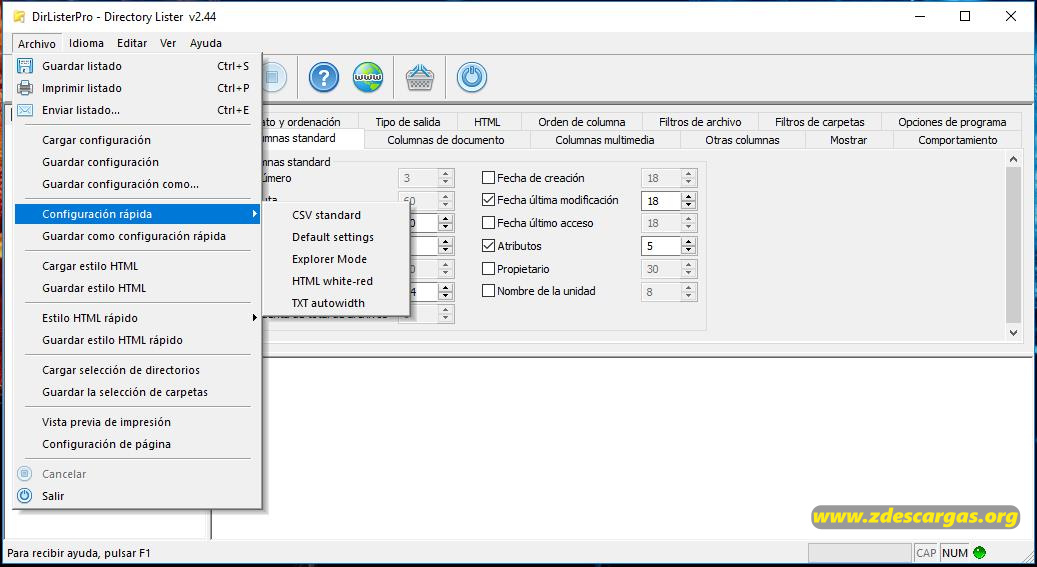Open the Archivo menu
This screenshot has width=1037, height=567.
36,44
